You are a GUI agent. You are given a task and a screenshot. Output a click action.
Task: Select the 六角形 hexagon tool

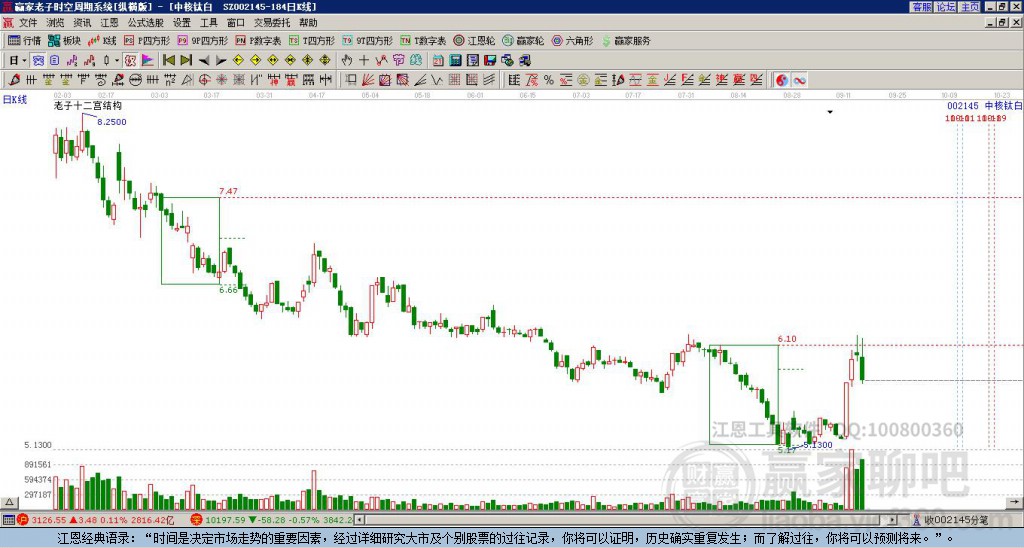click(572, 41)
